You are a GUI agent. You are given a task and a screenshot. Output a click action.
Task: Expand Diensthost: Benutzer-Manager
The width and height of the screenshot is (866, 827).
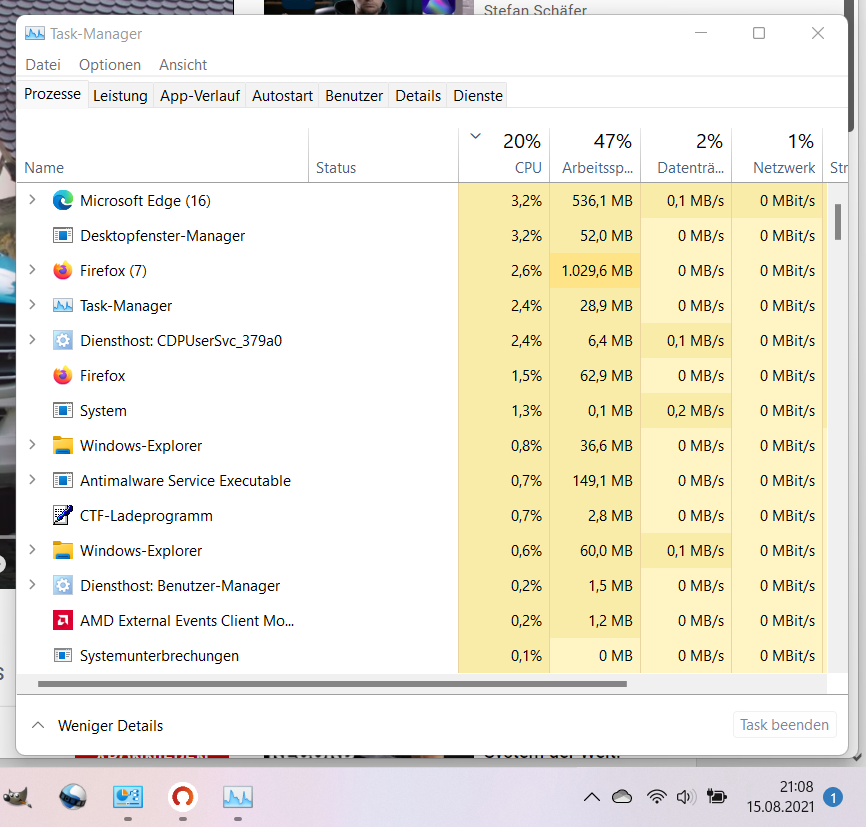pos(32,585)
